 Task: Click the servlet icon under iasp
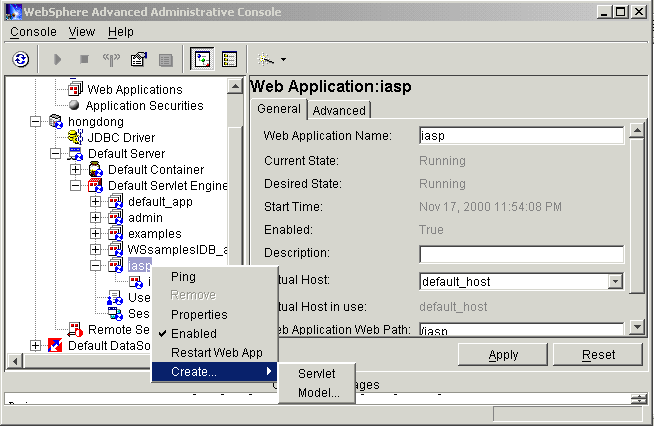[x=136, y=282]
